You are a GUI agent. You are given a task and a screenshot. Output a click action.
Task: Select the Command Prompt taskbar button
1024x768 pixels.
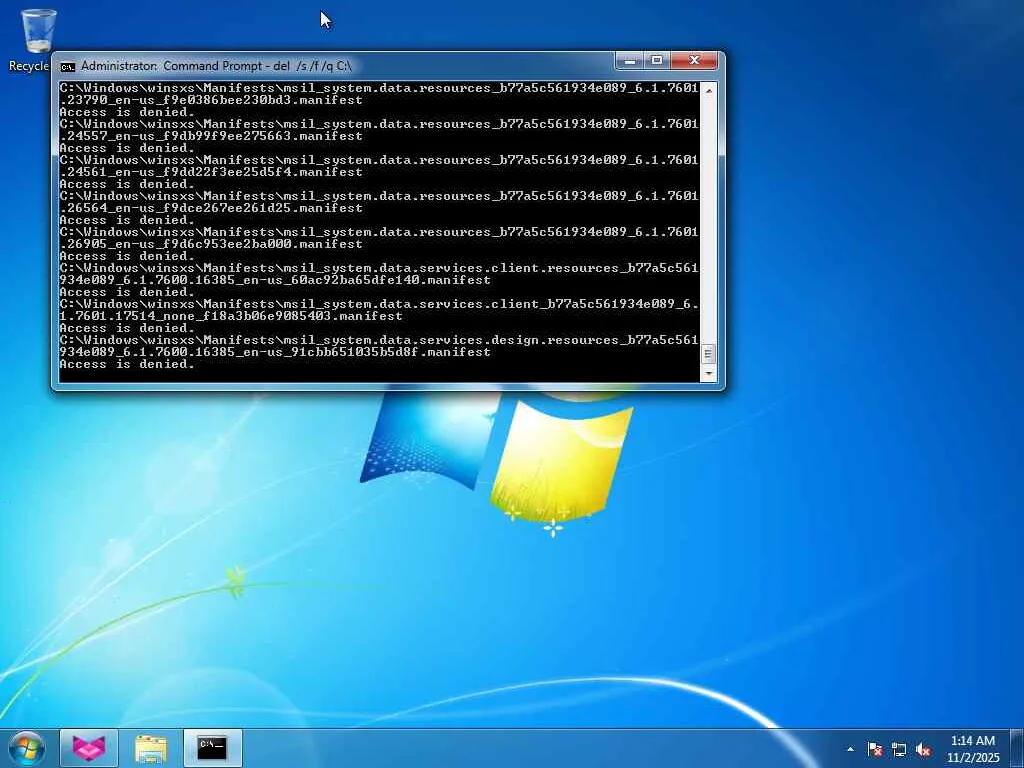tap(212, 748)
